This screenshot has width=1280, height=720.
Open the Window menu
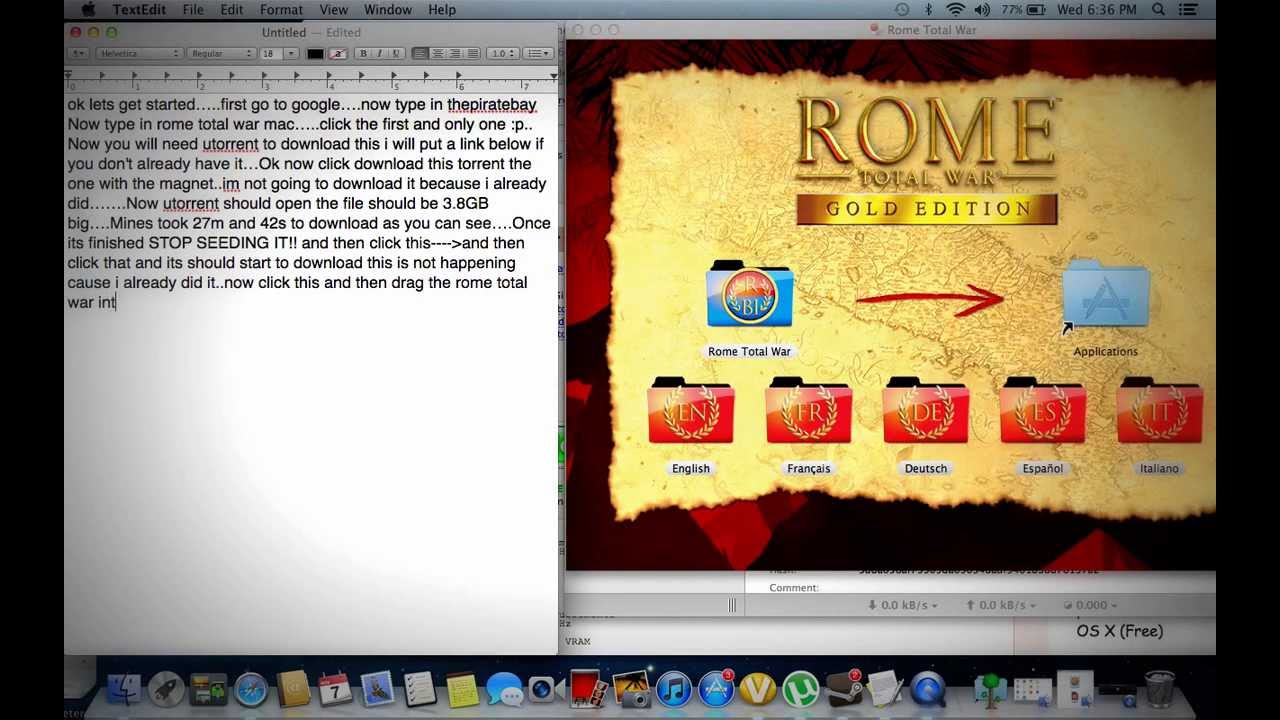388,10
